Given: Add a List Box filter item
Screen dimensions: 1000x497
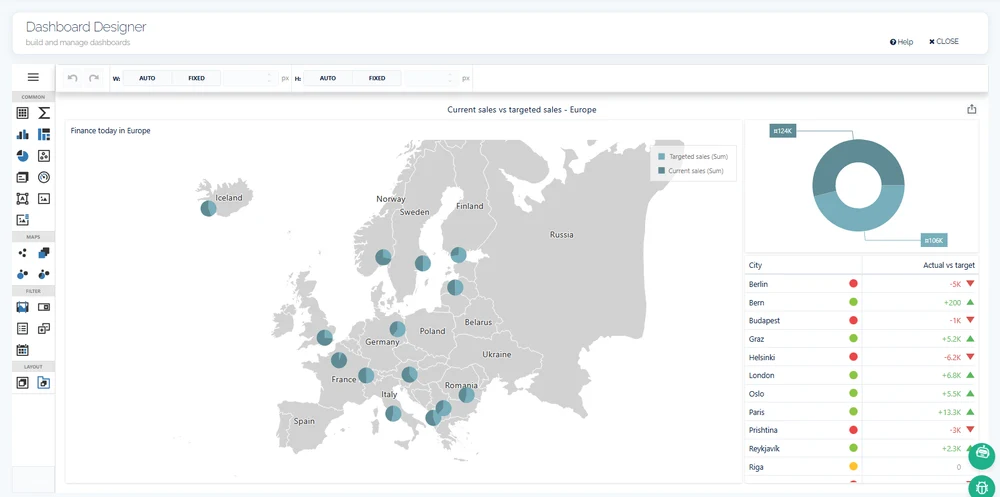Looking at the screenshot, I should 22,329.
